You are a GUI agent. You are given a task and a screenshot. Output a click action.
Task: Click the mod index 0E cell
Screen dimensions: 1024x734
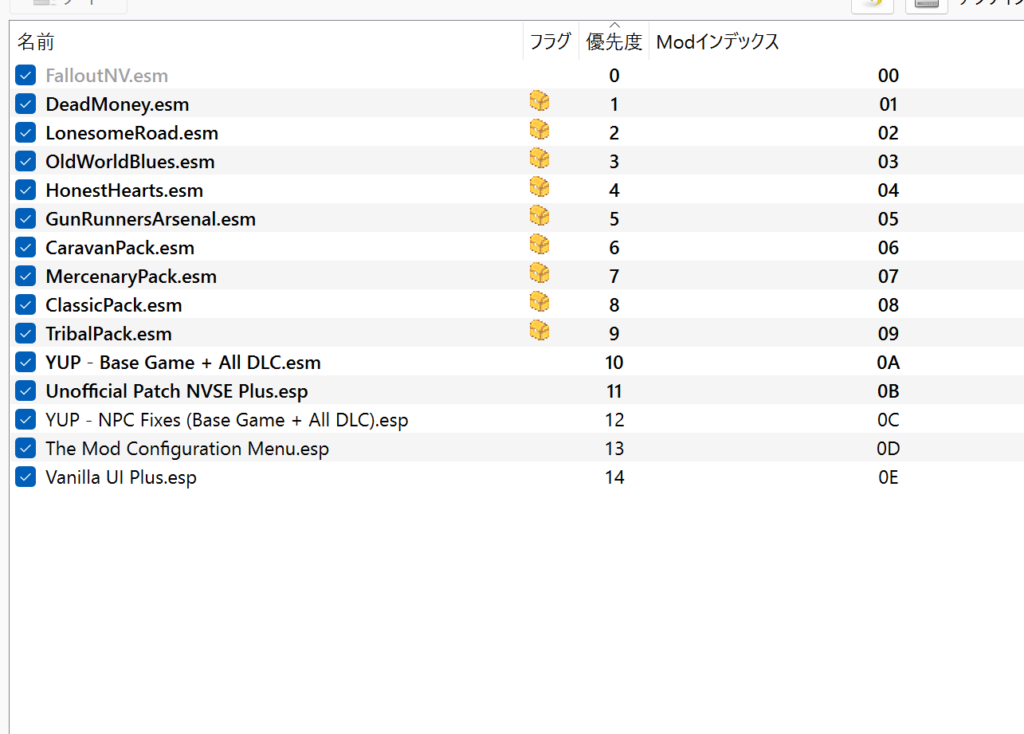click(x=888, y=478)
